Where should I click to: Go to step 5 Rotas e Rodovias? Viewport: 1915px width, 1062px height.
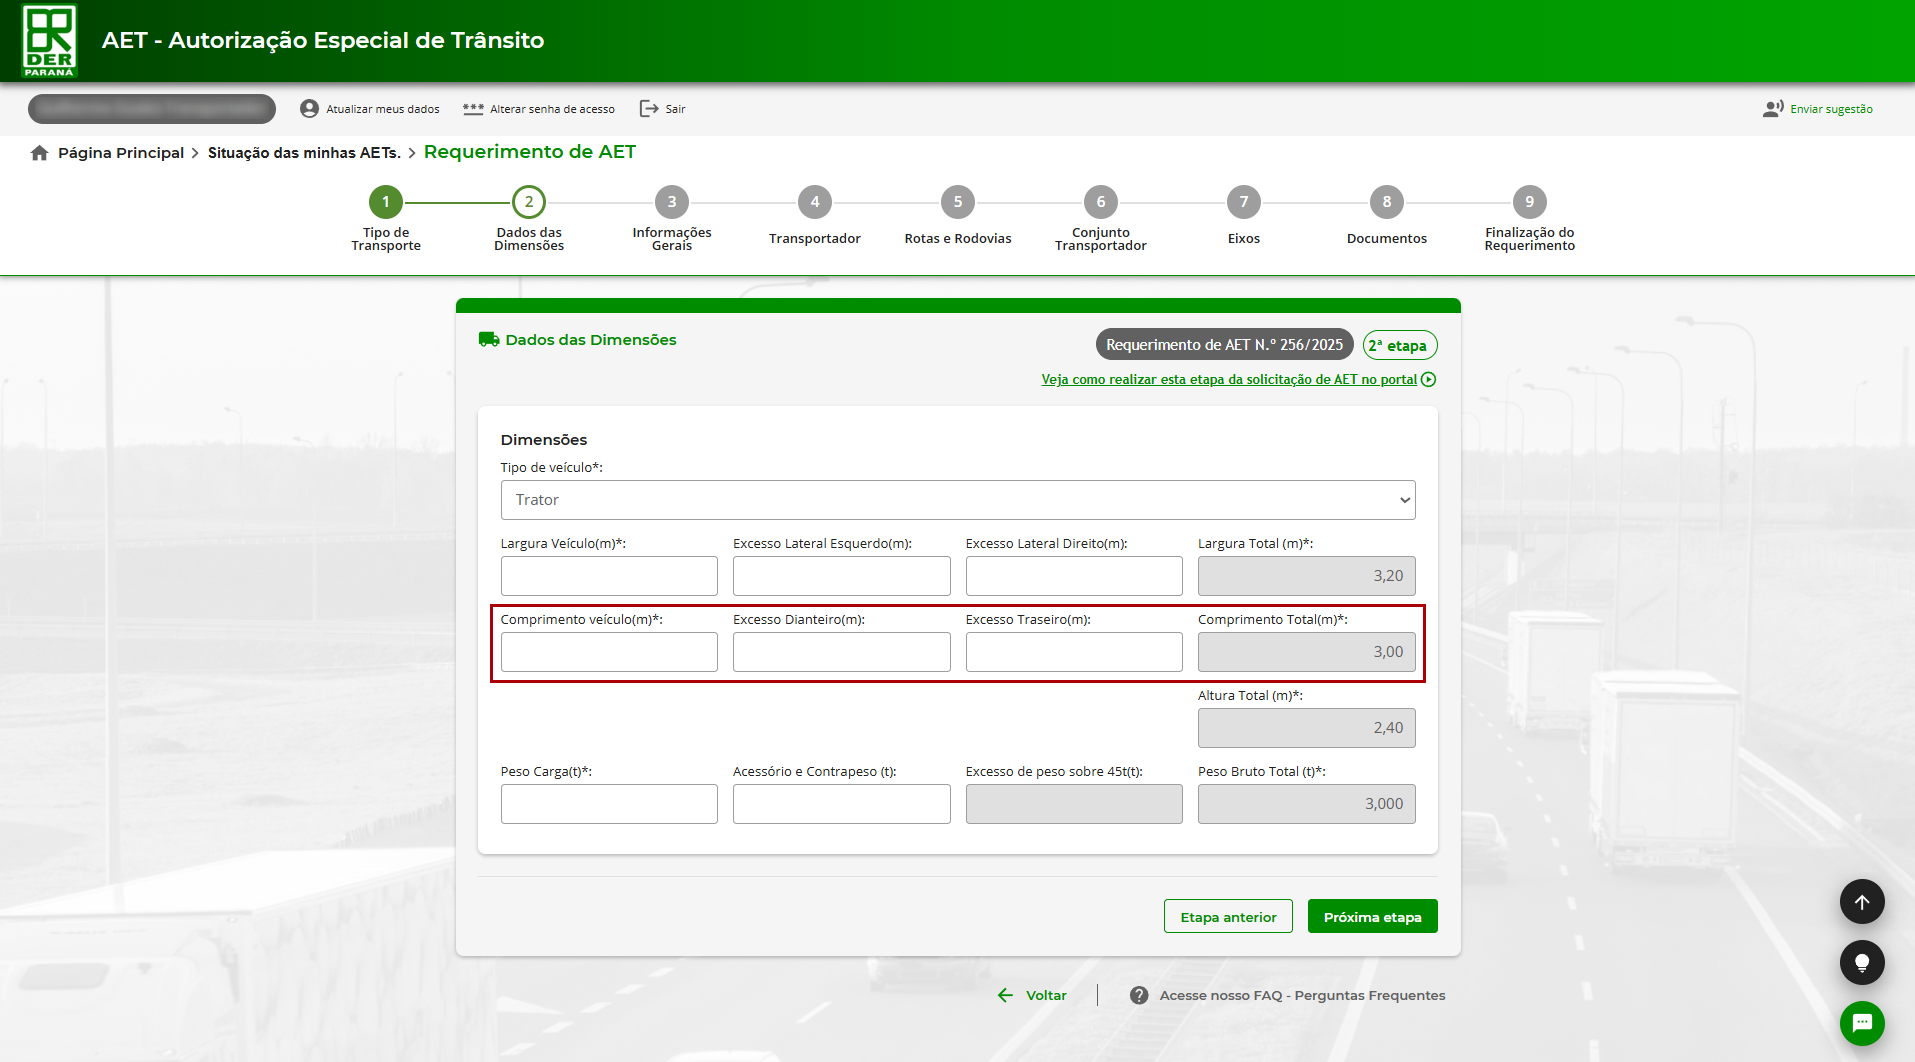(x=958, y=216)
